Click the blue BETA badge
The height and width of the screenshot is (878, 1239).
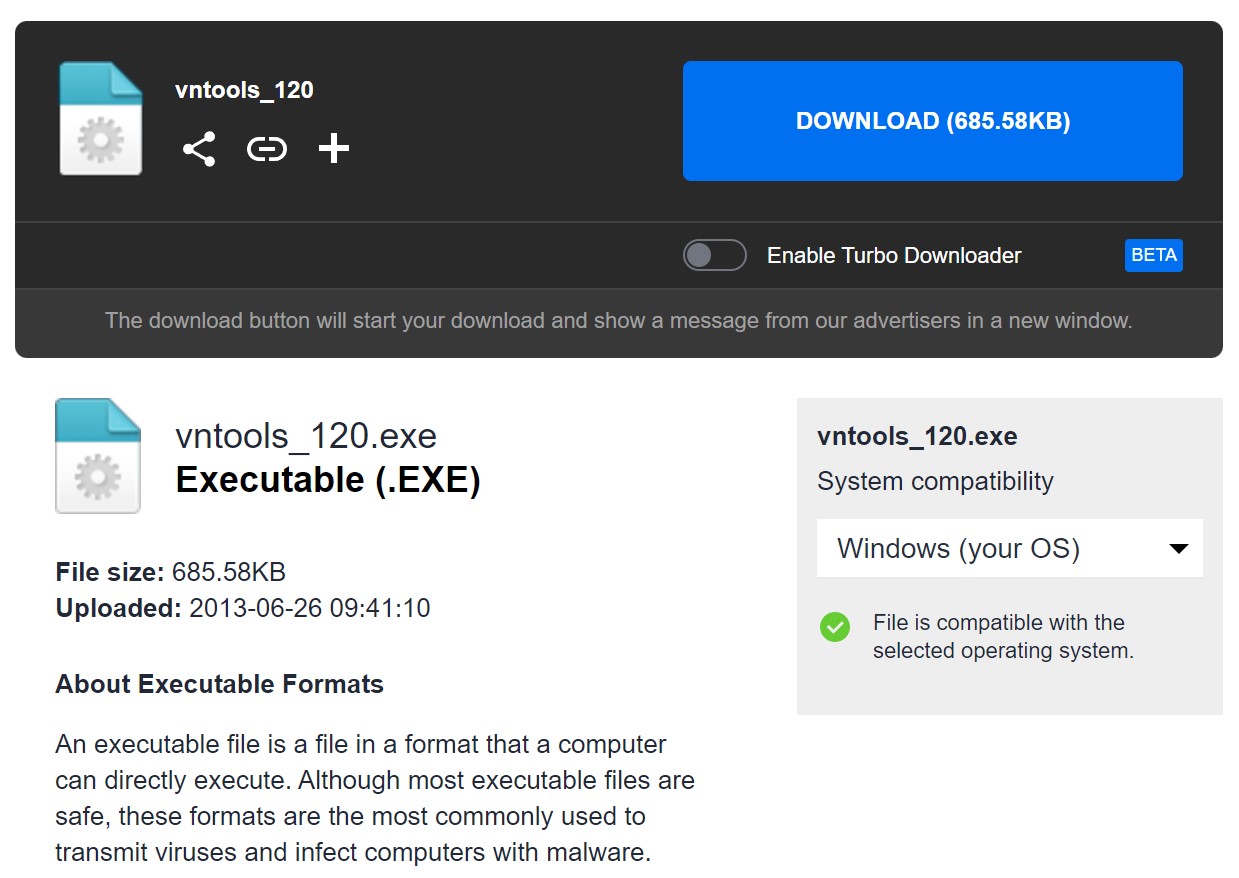click(x=1153, y=255)
